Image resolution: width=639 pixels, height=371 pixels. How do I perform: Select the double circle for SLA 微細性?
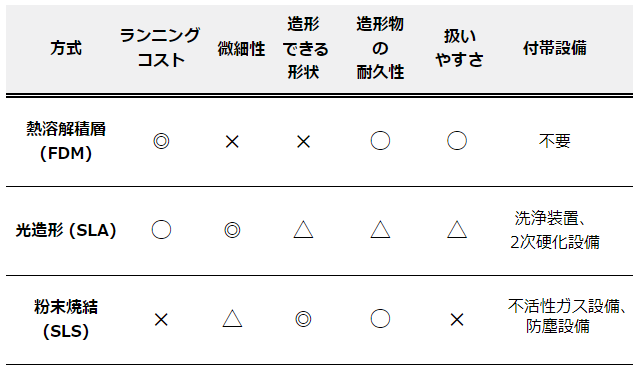tap(232, 230)
